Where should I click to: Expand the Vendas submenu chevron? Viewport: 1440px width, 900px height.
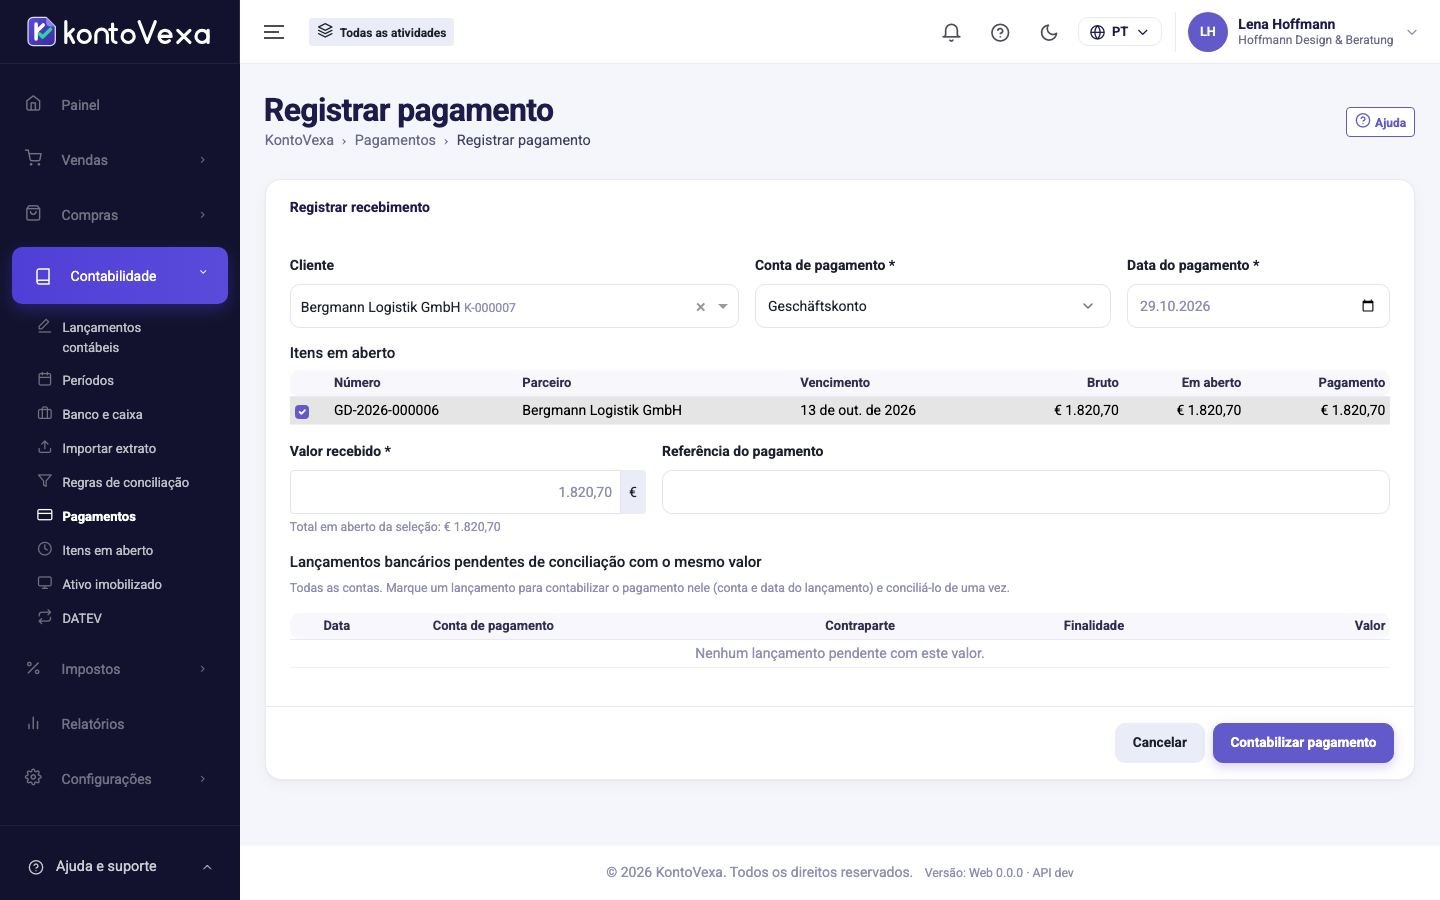pyautogui.click(x=203, y=160)
